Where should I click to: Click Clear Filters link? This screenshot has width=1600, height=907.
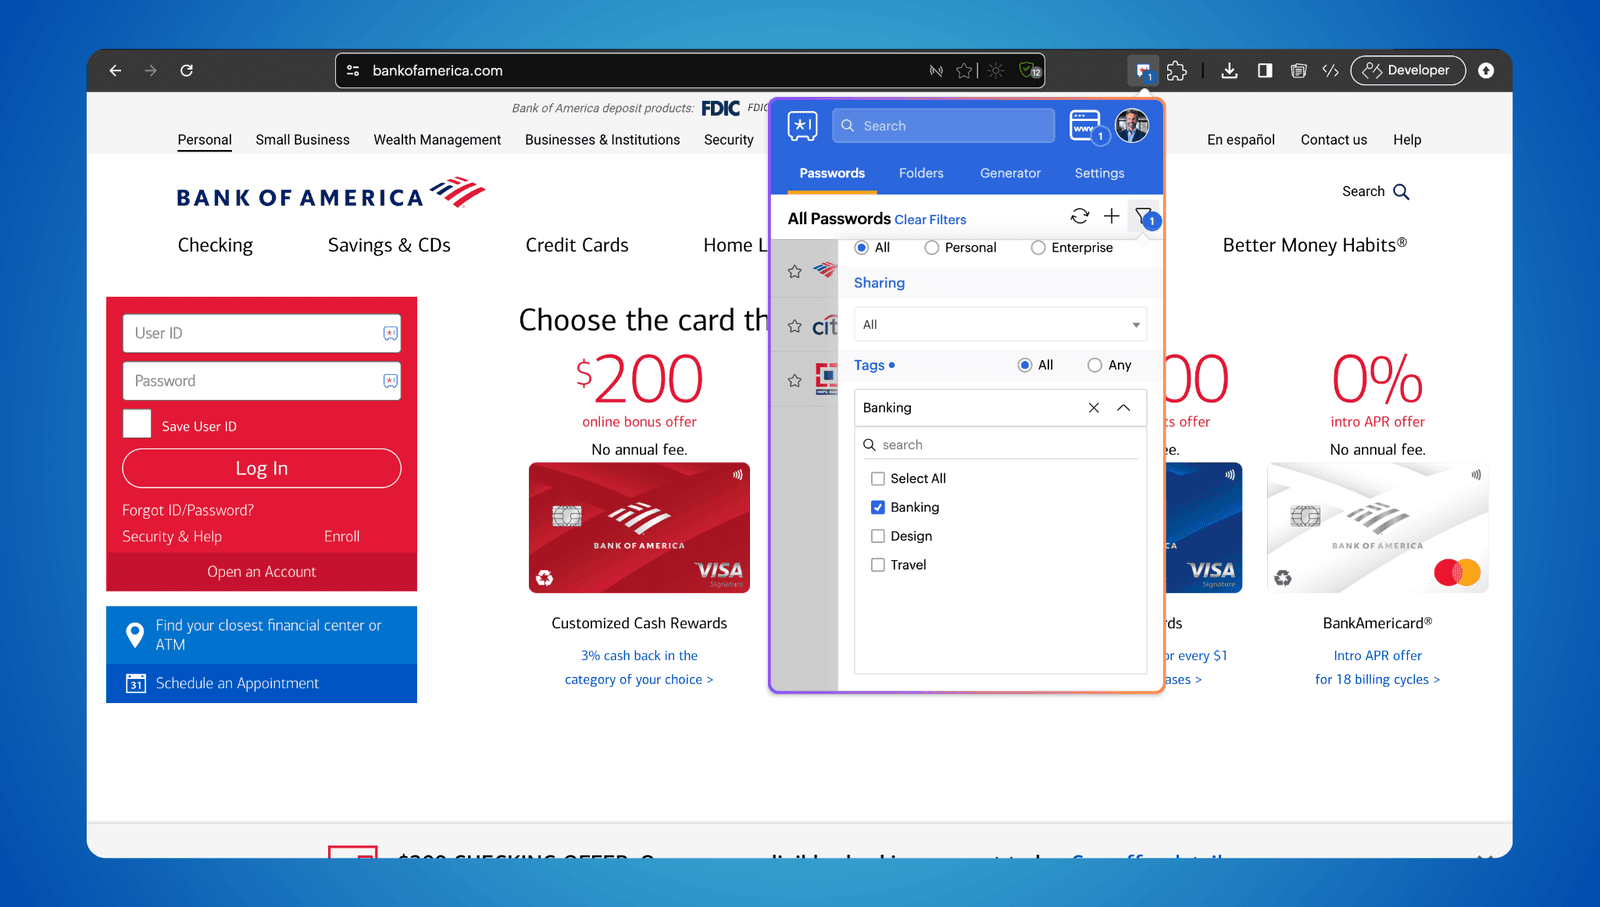pos(930,220)
